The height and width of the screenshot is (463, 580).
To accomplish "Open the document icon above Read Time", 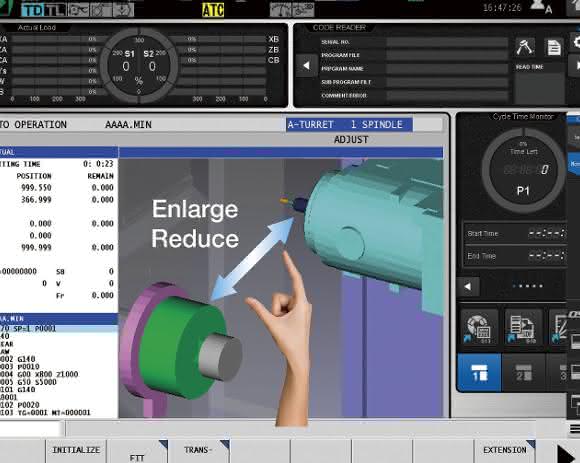I will point(554,47).
